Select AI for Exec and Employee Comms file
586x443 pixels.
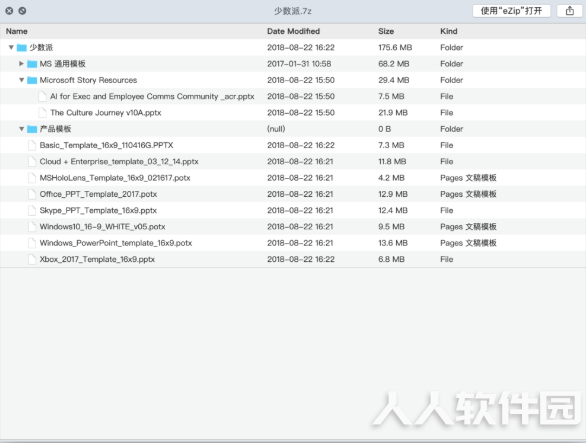[x=152, y=96]
